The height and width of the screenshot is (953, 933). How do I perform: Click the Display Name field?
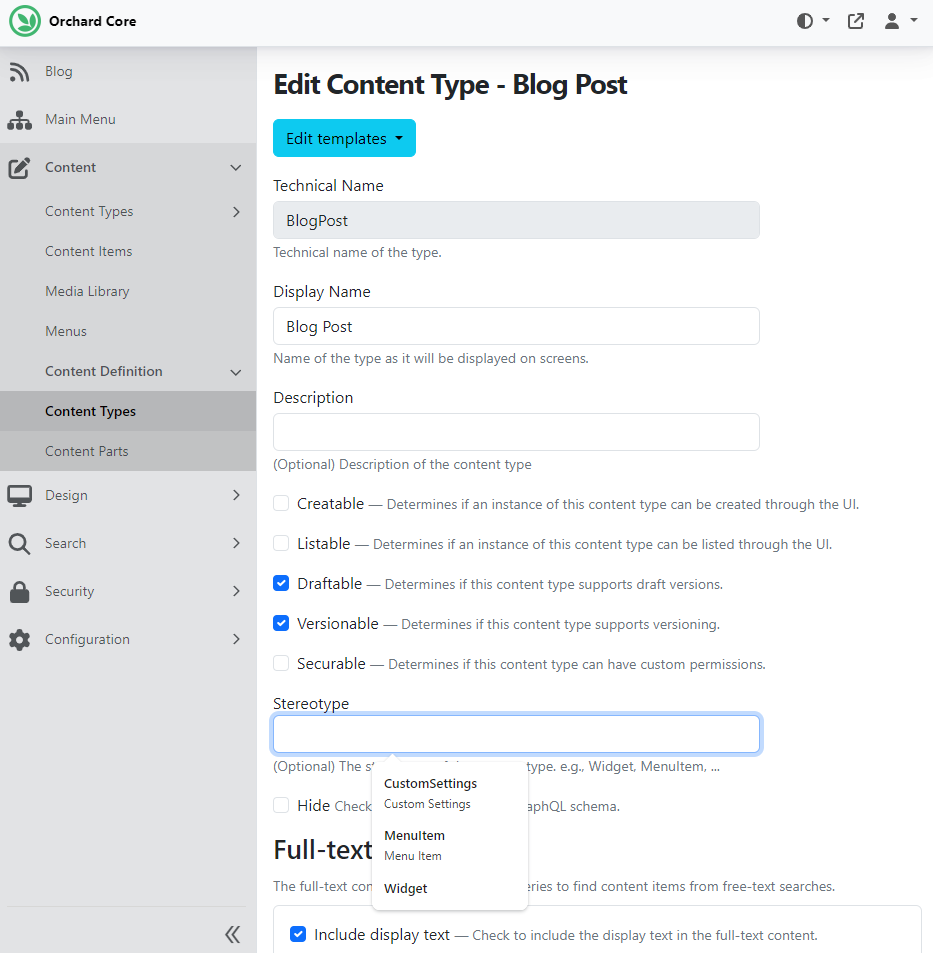point(516,326)
